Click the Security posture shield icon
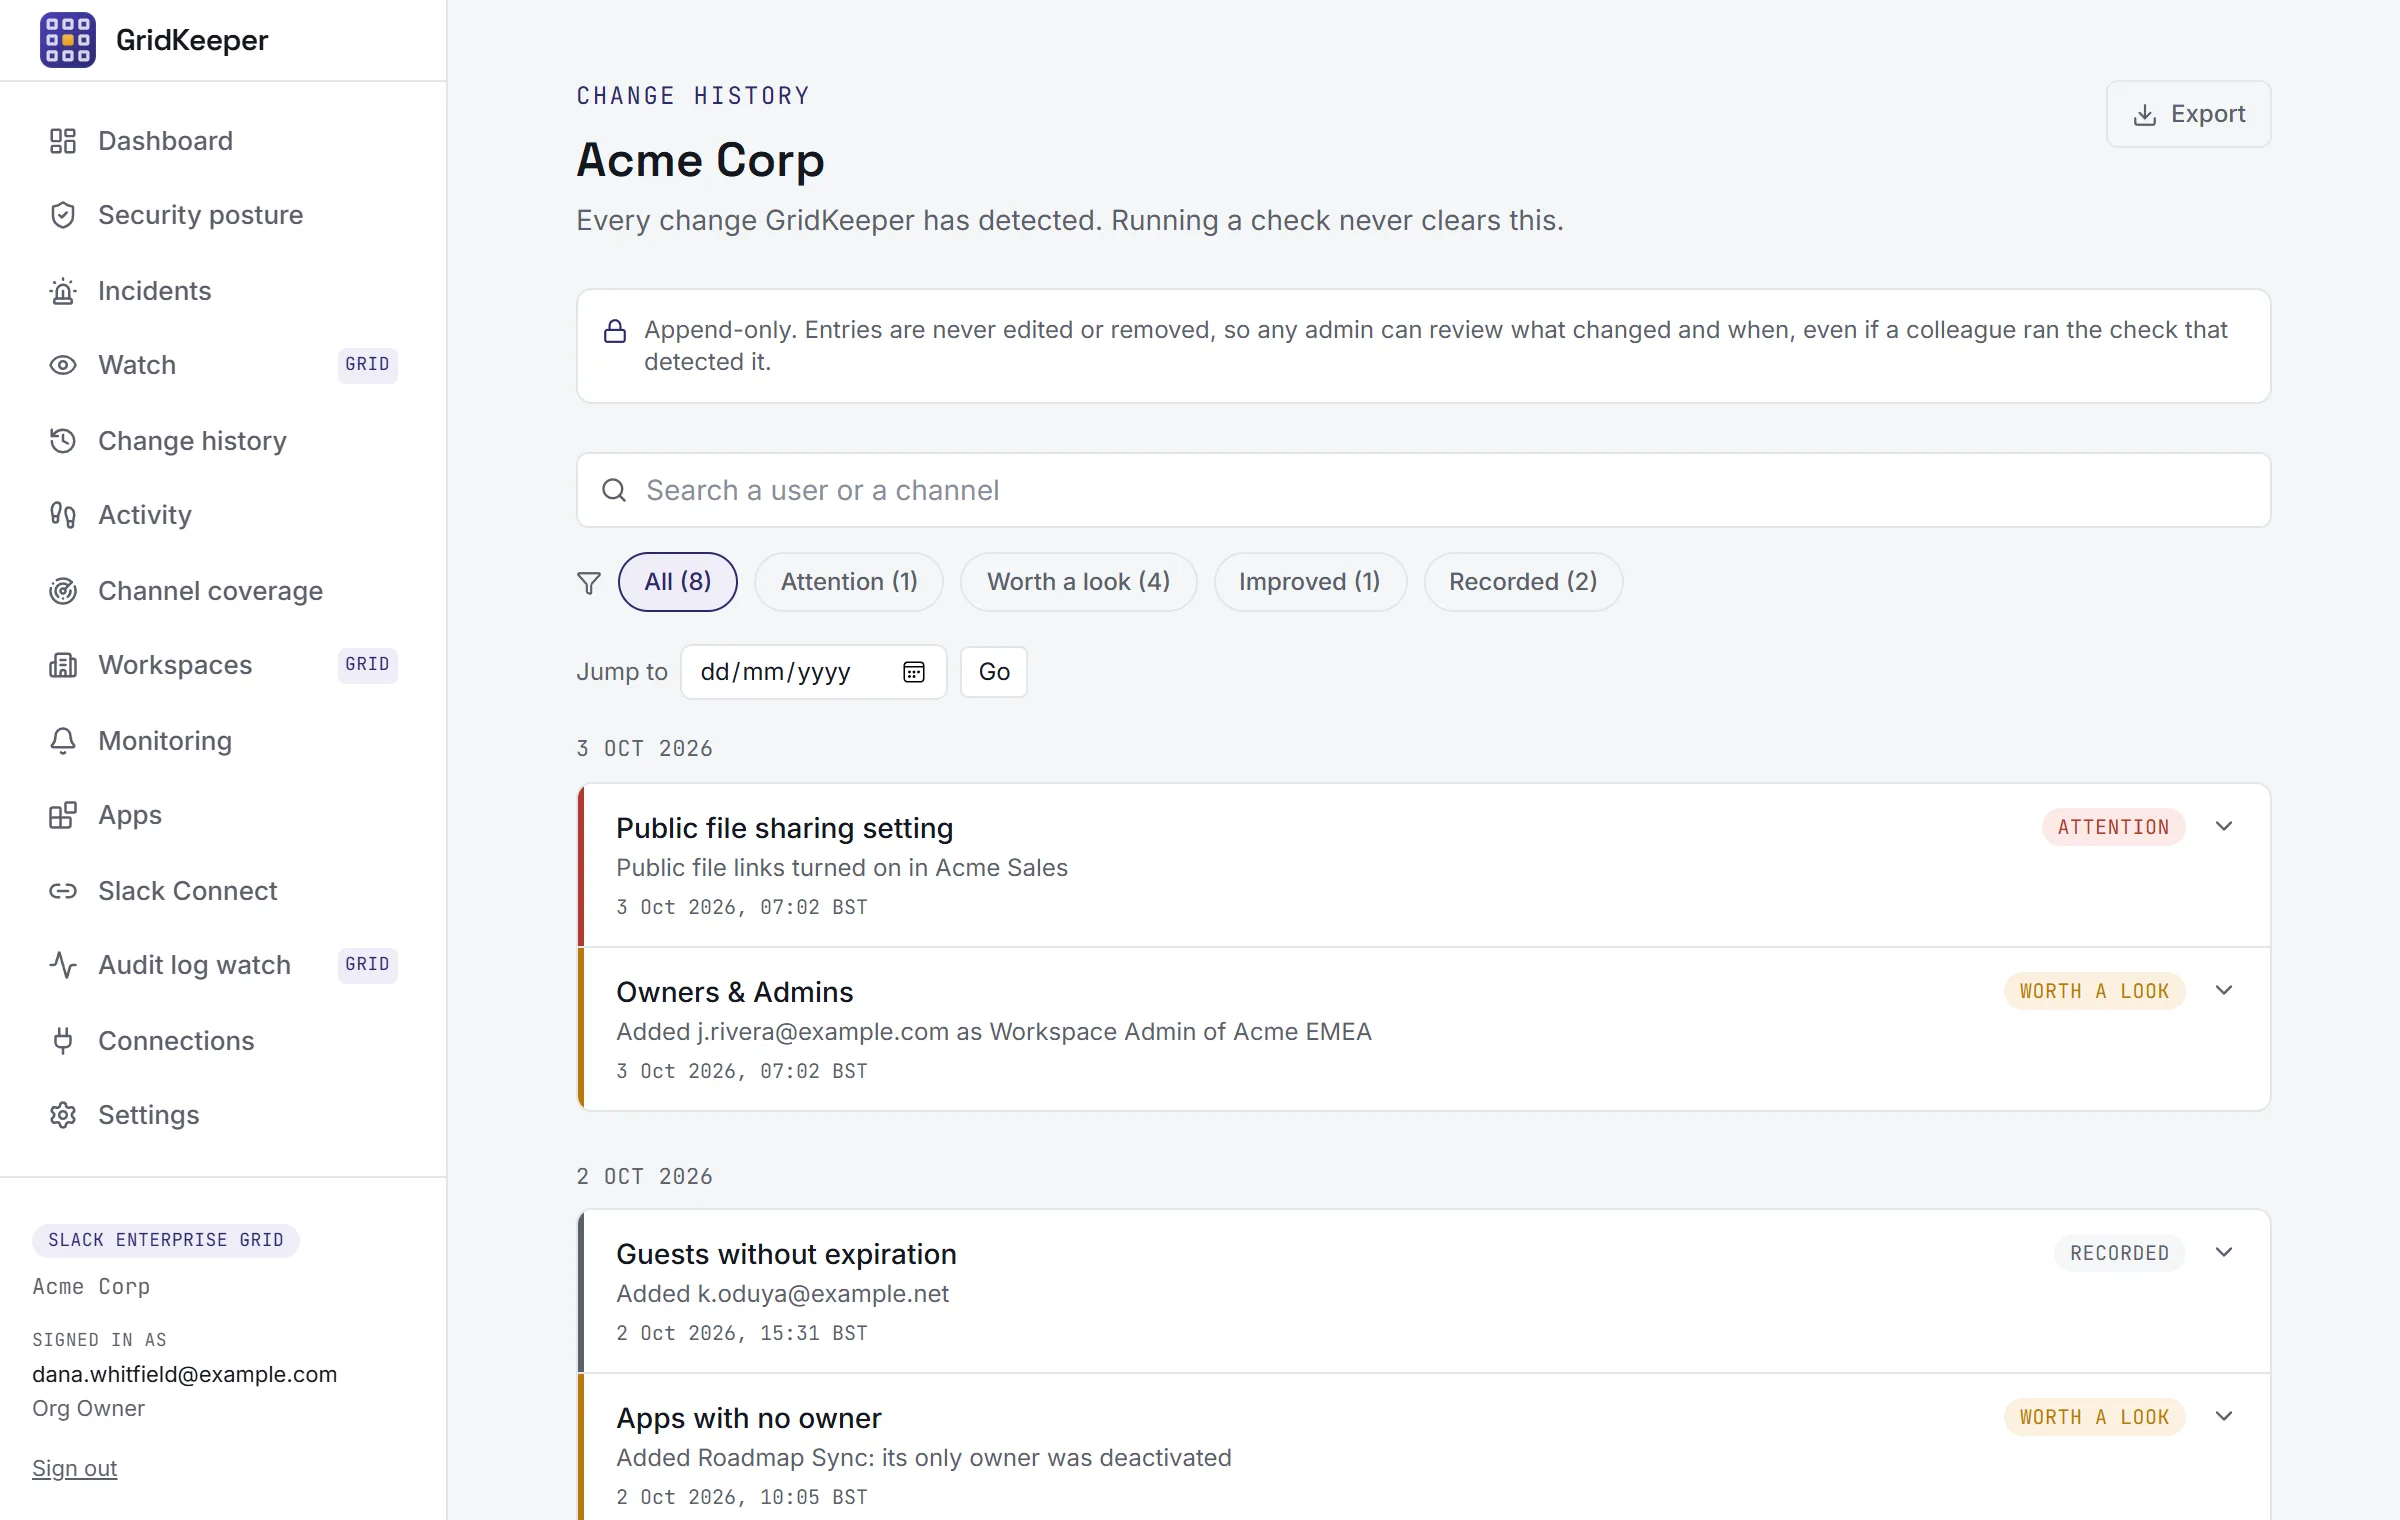2400x1520 pixels. coord(63,215)
